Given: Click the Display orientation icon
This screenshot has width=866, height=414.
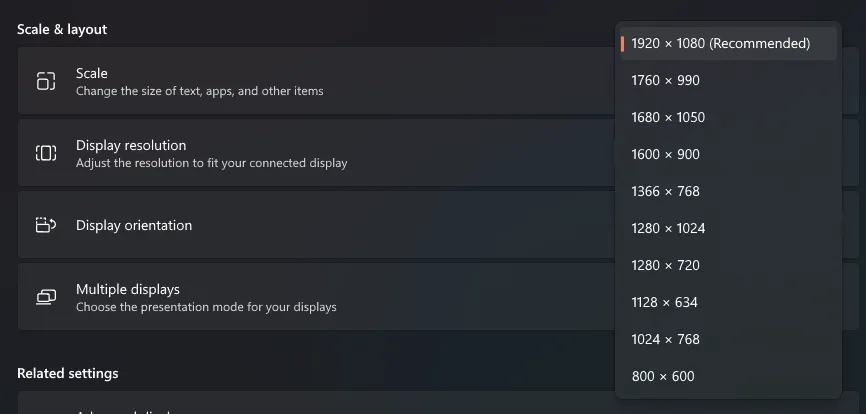Looking at the screenshot, I should pos(46,225).
